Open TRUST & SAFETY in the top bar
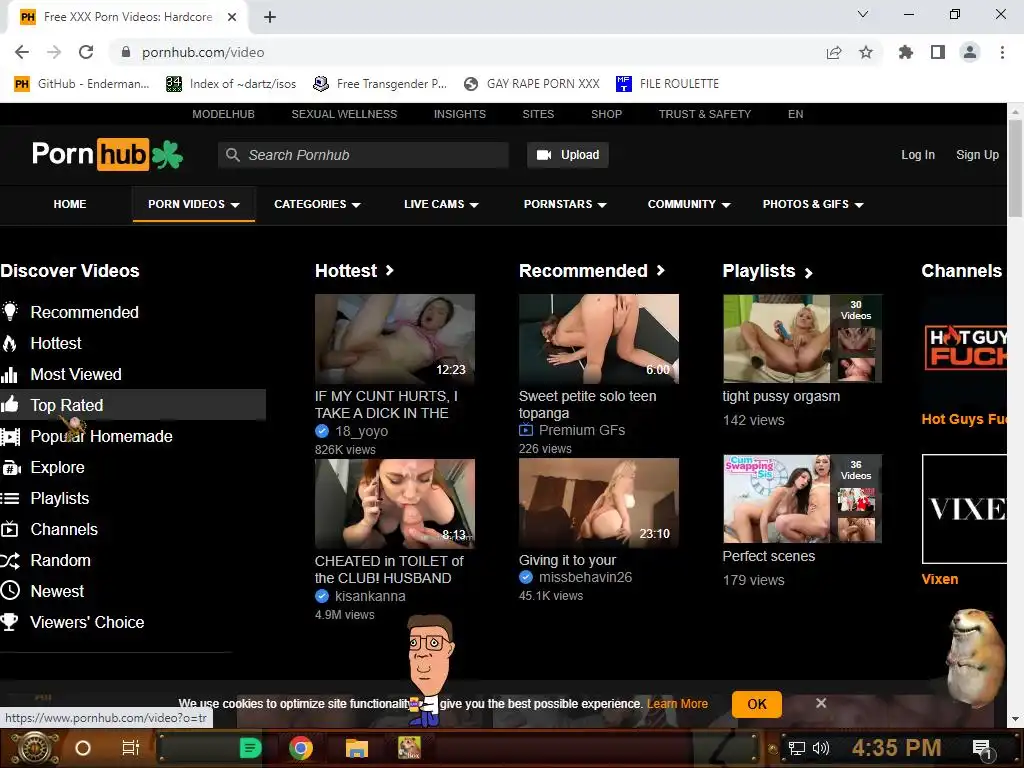The width and height of the screenshot is (1024, 768). (705, 114)
